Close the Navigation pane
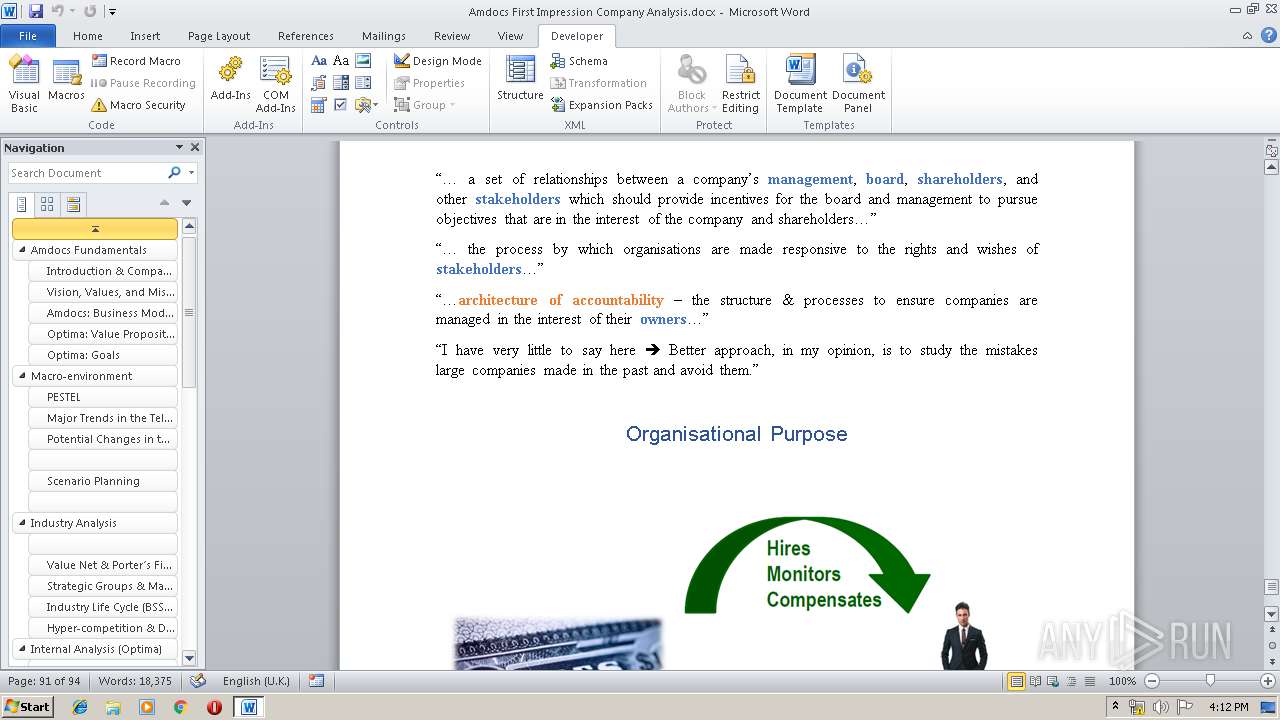Screen dimensions: 1280x720 [x=195, y=147]
